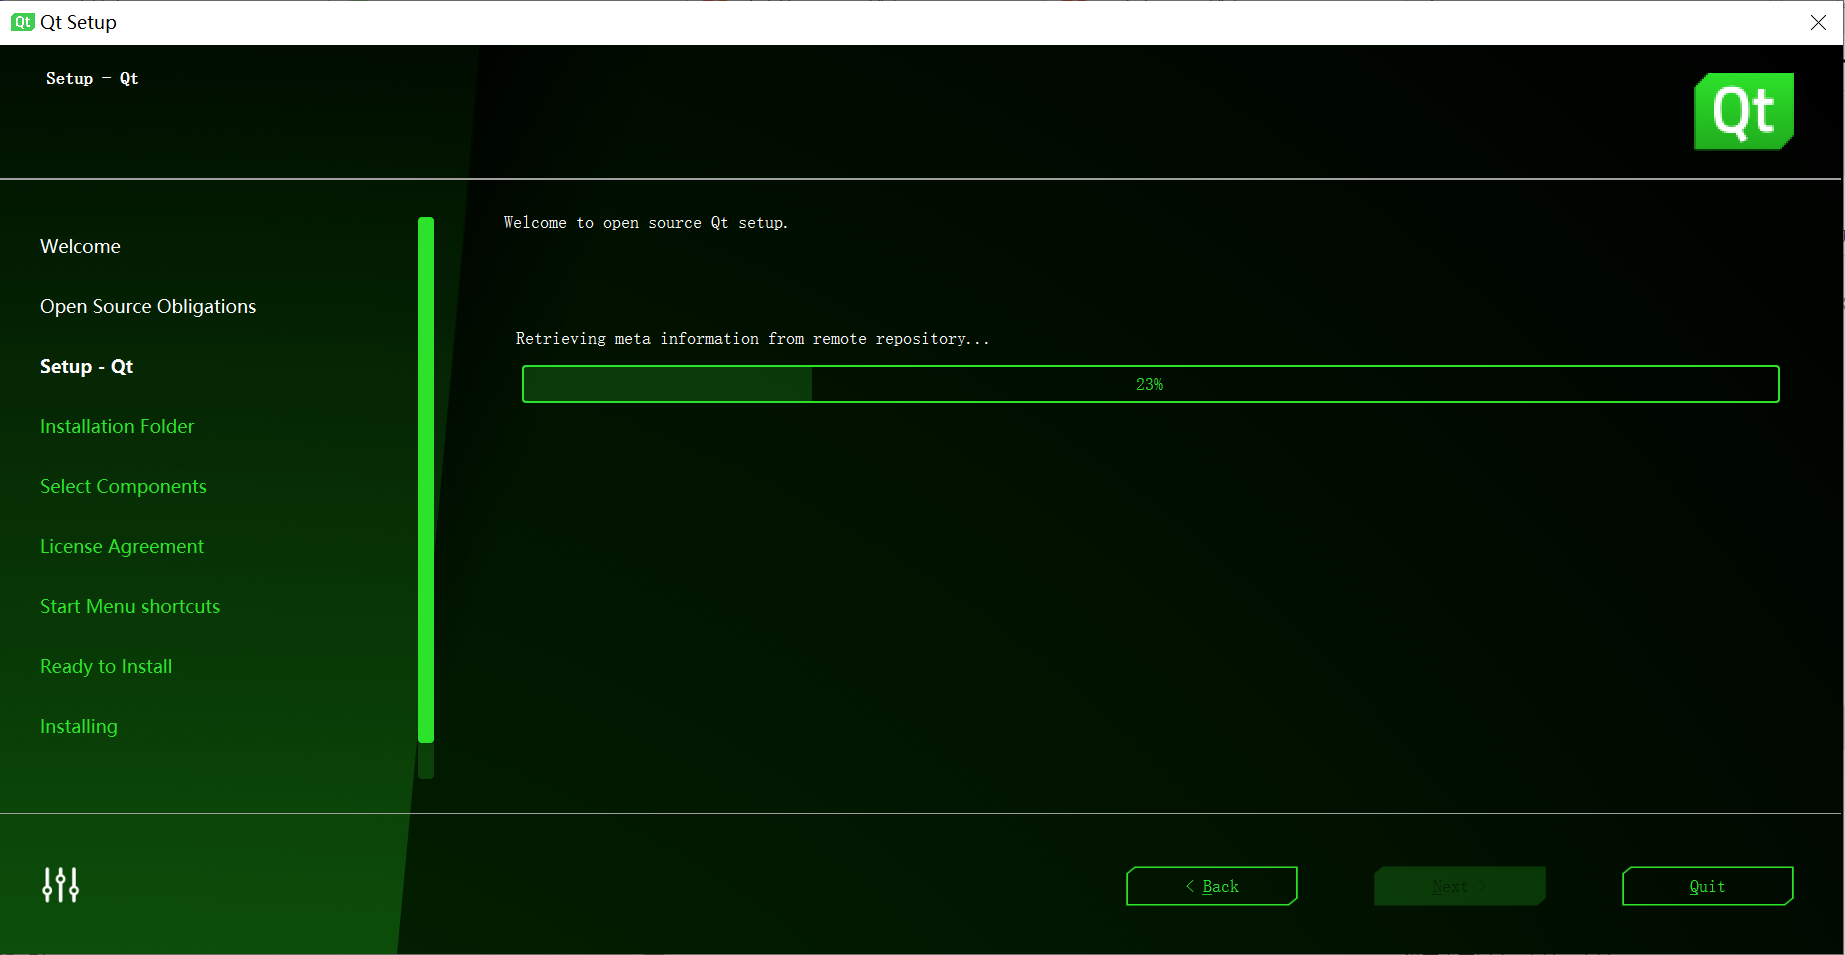Open the installer settings sliders icon
The image size is (1845, 955).
click(x=60, y=885)
